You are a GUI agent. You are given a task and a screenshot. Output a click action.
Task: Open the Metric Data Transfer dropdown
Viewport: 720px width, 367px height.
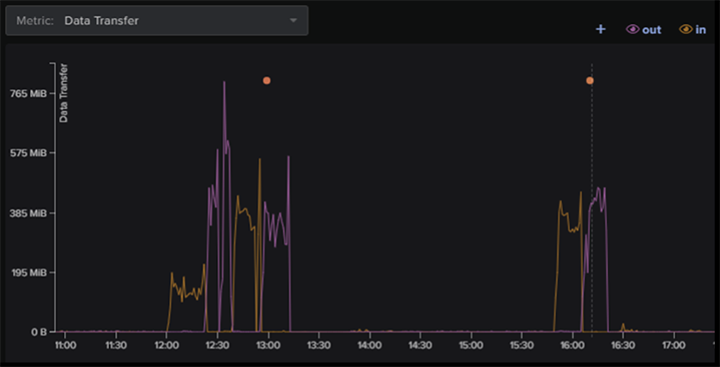157,21
